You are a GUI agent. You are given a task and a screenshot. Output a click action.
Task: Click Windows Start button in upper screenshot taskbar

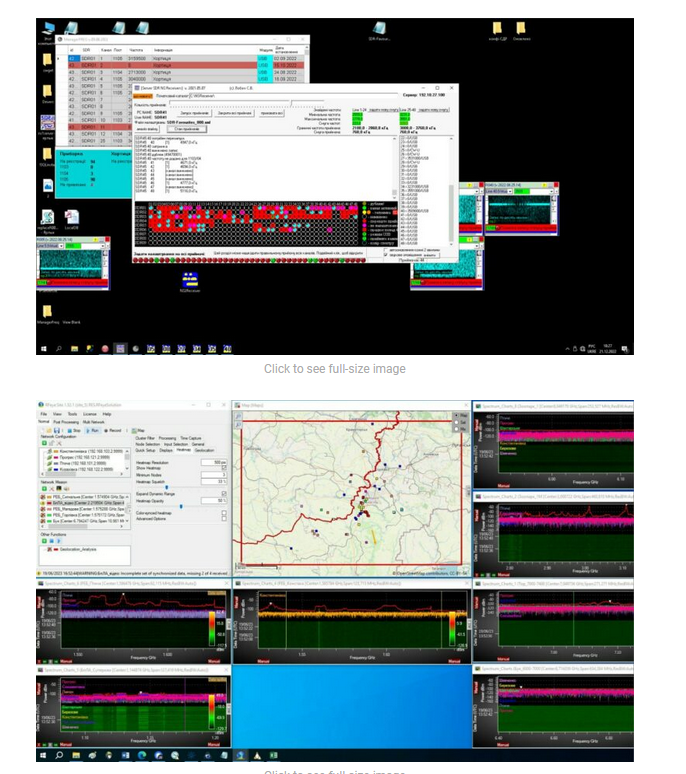(x=43, y=348)
